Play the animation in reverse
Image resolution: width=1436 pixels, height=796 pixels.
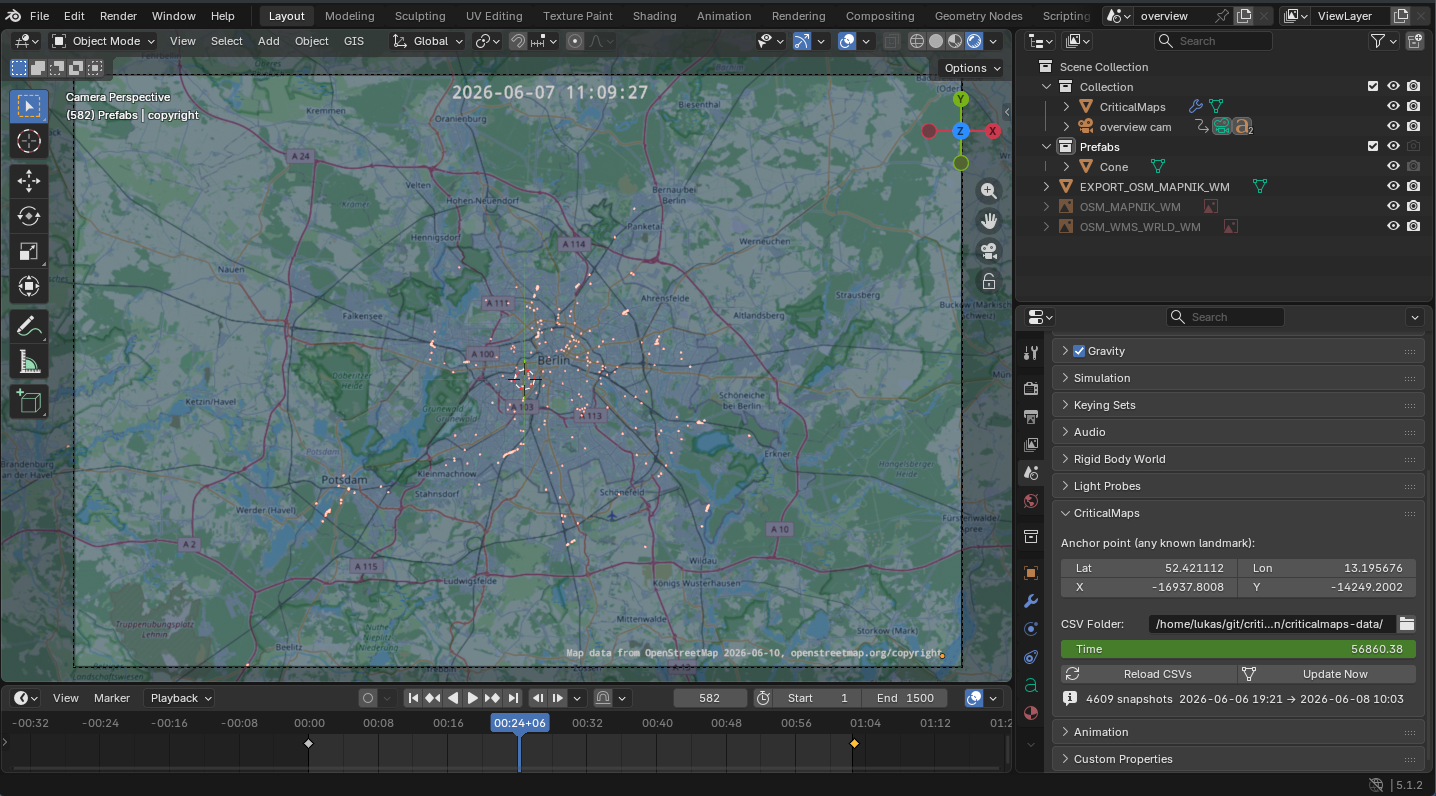click(x=453, y=698)
